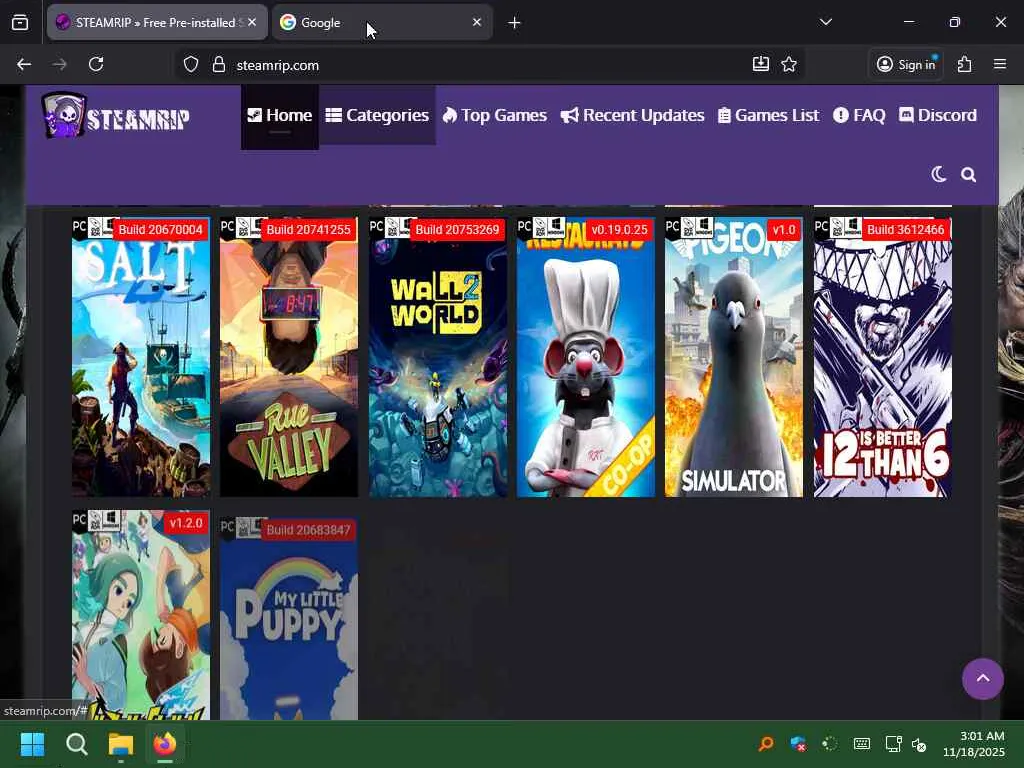
Task: Close the Google tab
Action: tap(477, 22)
